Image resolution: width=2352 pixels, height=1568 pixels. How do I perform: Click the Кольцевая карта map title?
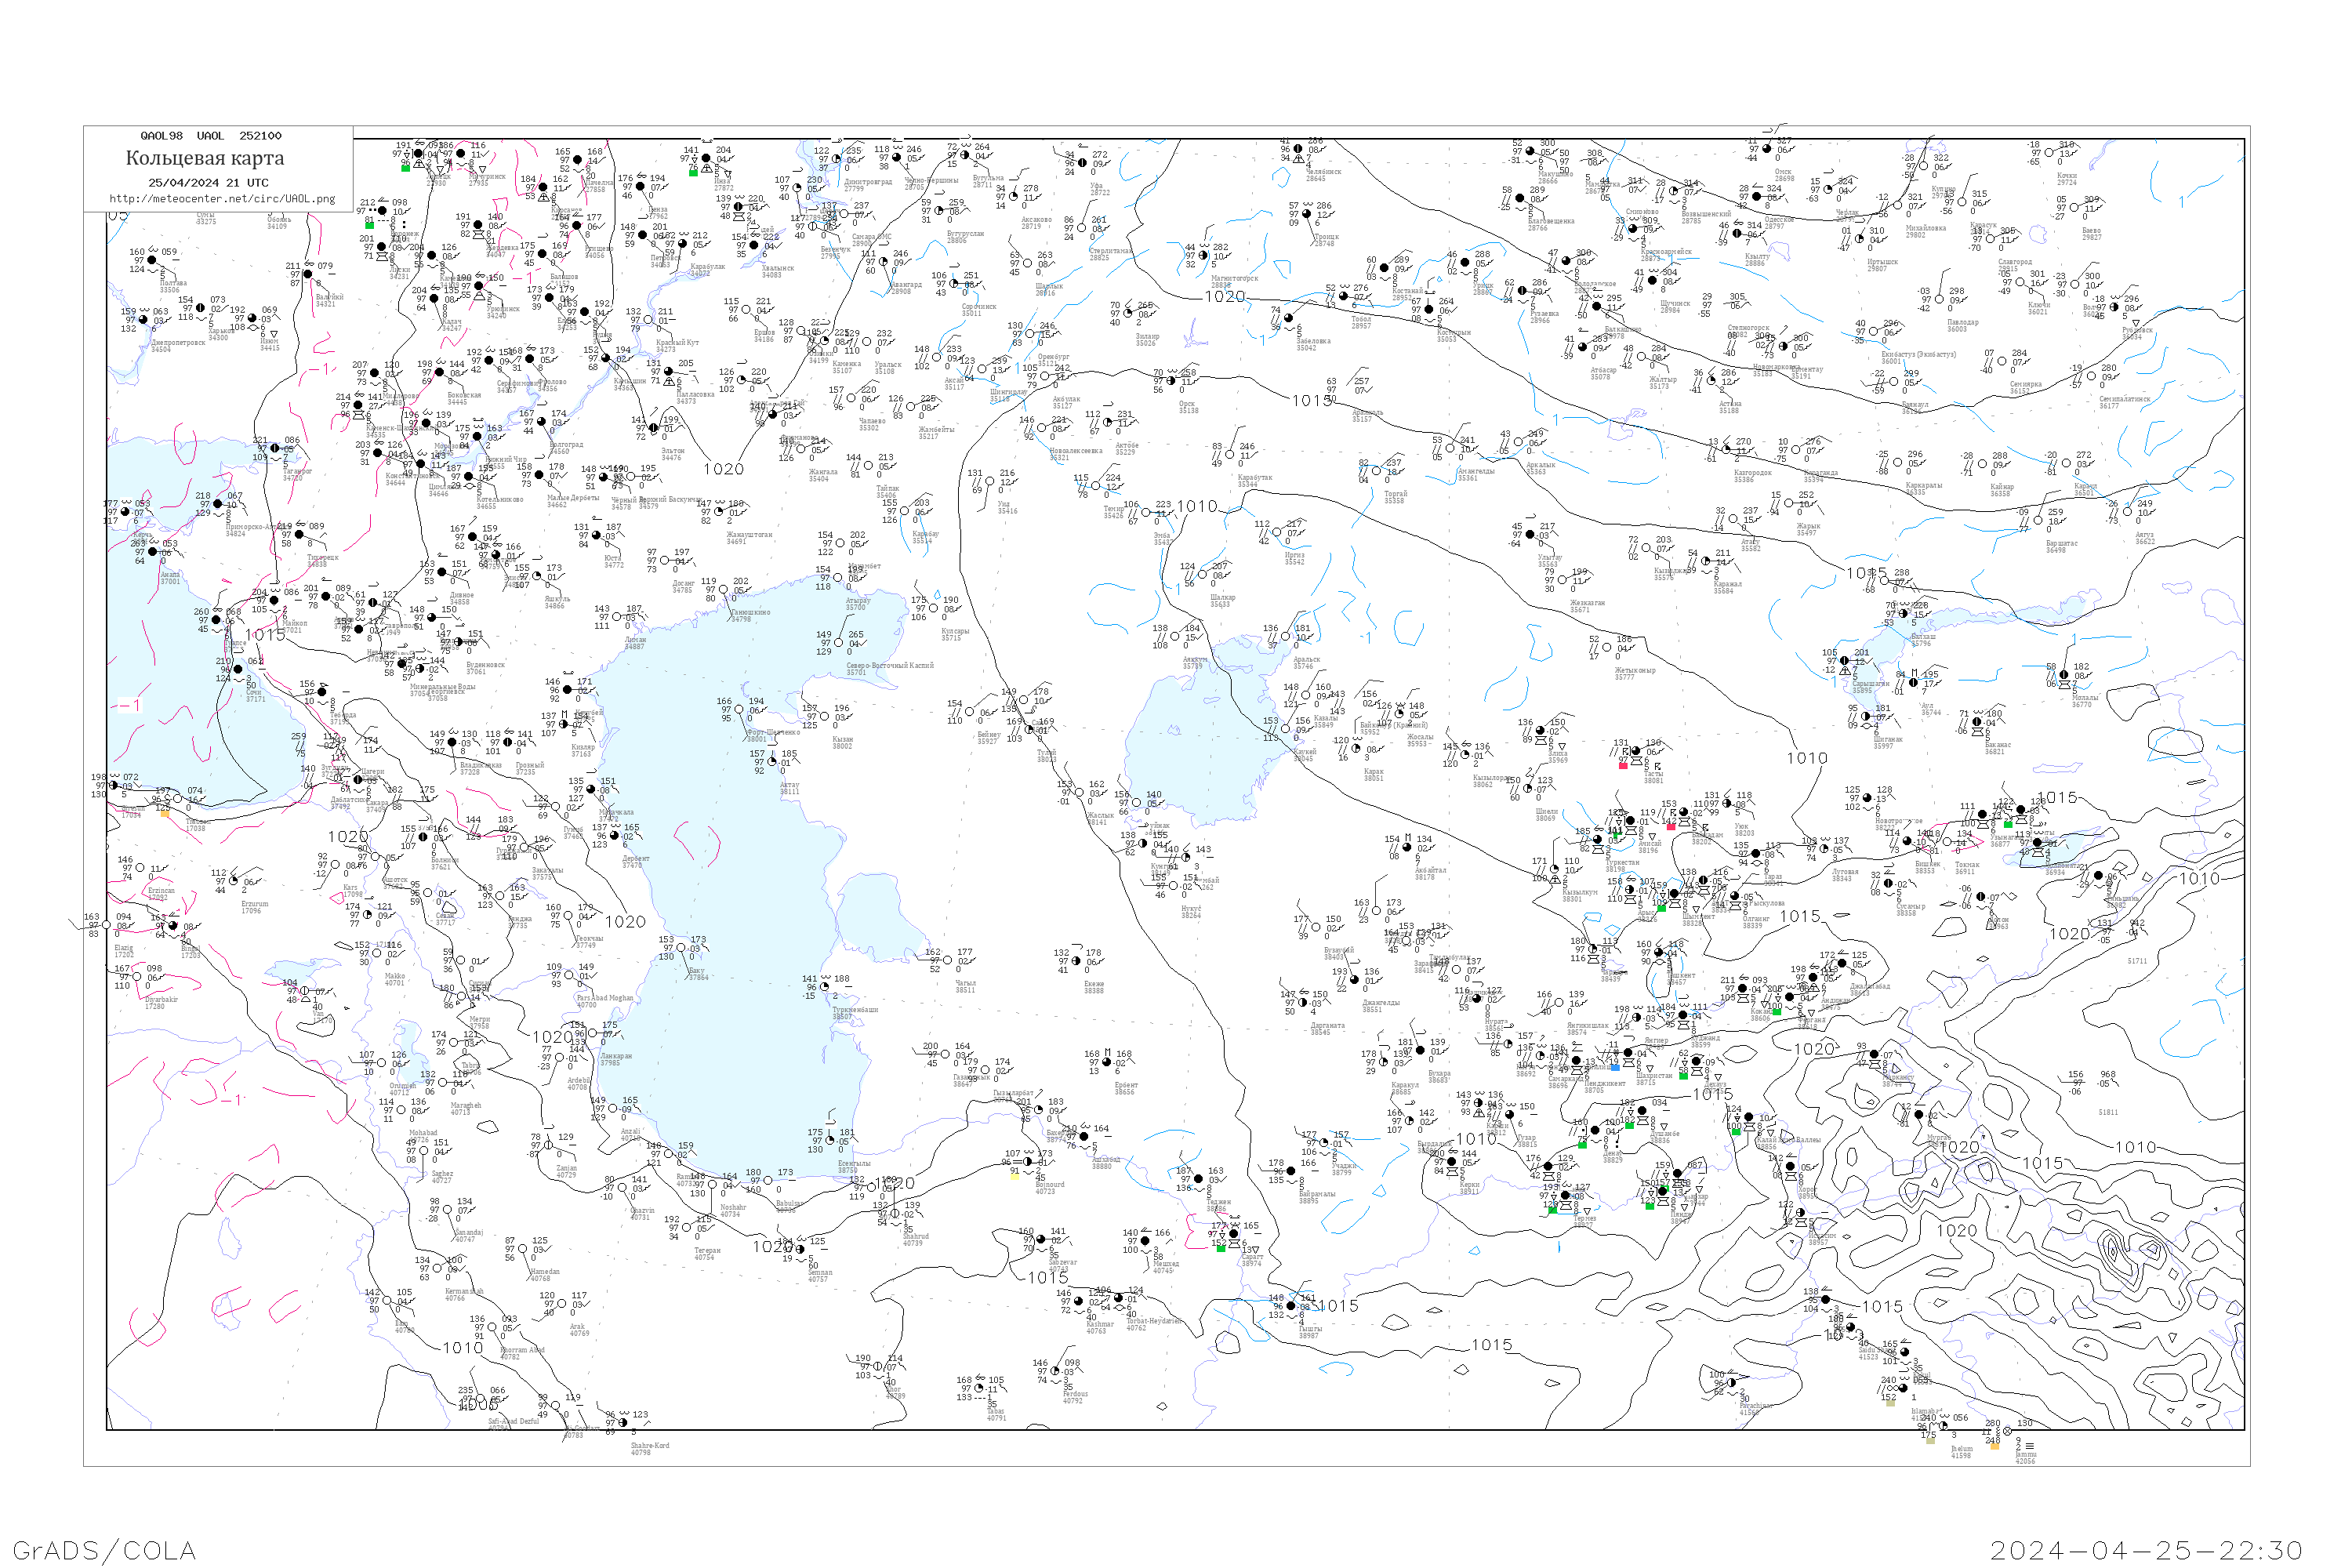(x=205, y=158)
